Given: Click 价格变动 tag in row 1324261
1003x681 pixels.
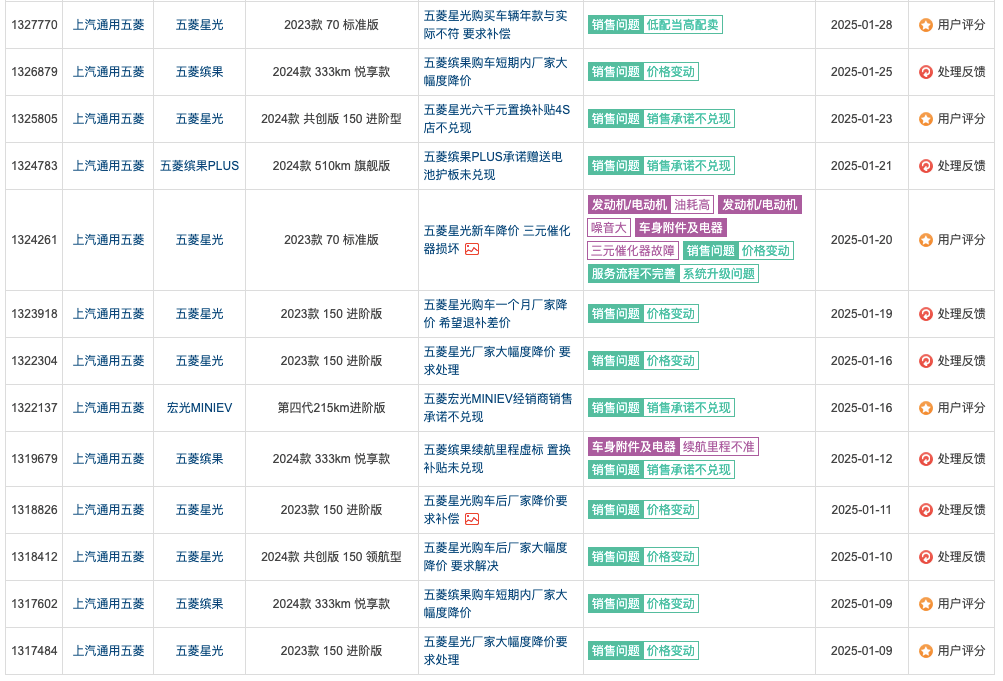Looking at the screenshot, I should click(766, 251).
